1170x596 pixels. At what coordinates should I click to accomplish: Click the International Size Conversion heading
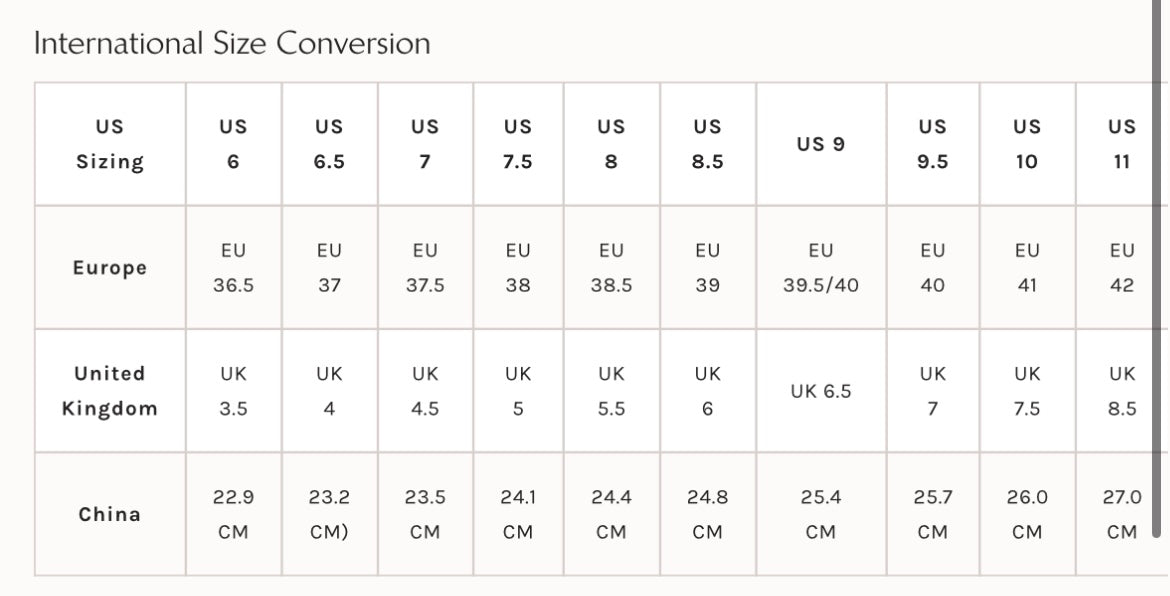pos(232,43)
